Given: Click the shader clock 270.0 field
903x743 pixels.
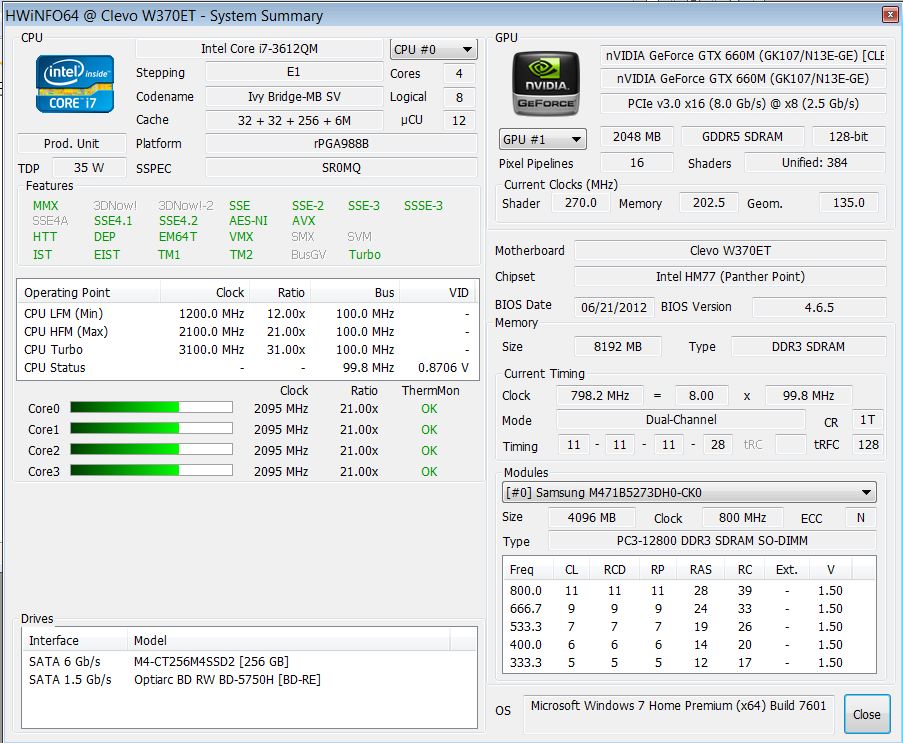Looking at the screenshot, I should (x=580, y=203).
